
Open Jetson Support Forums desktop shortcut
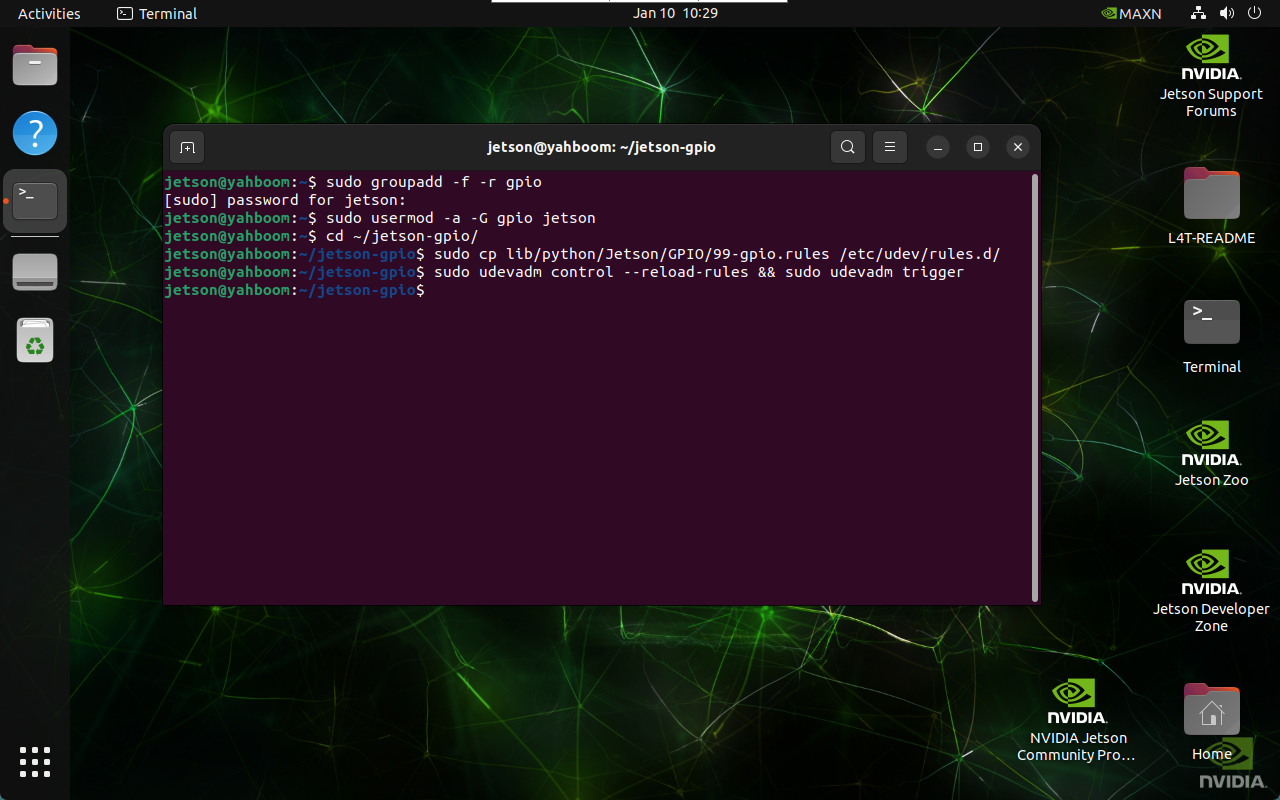click(1211, 76)
